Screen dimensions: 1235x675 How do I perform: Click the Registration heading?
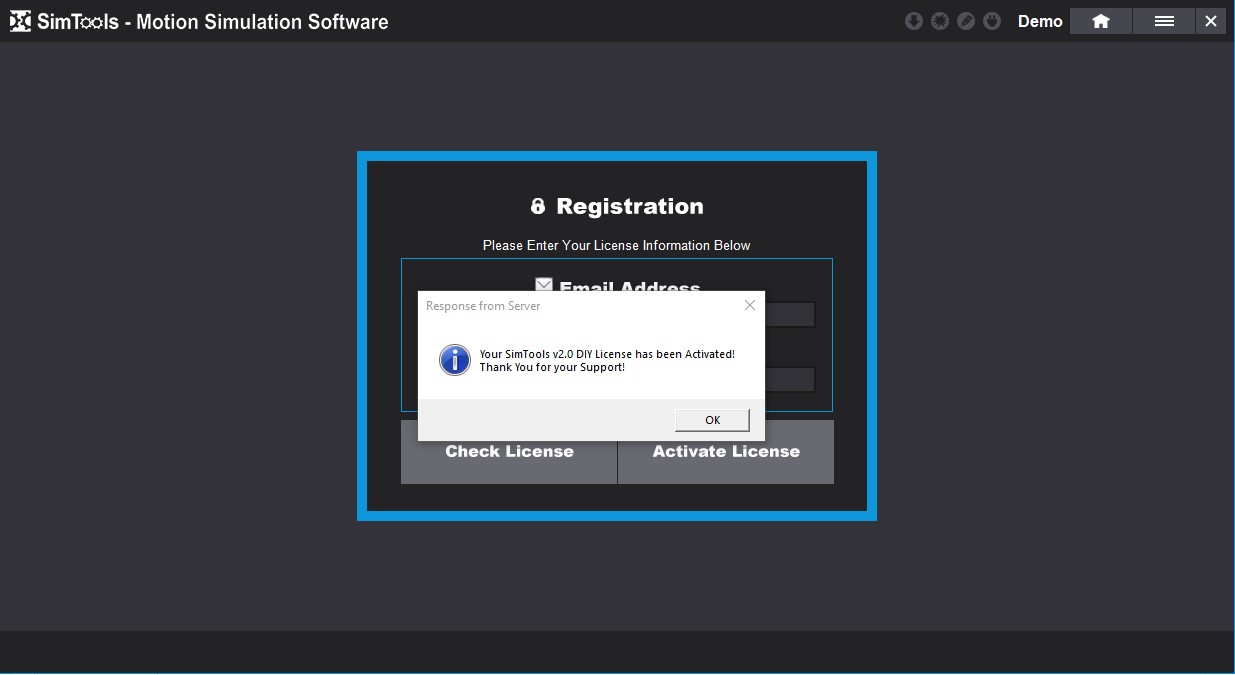click(630, 206)
